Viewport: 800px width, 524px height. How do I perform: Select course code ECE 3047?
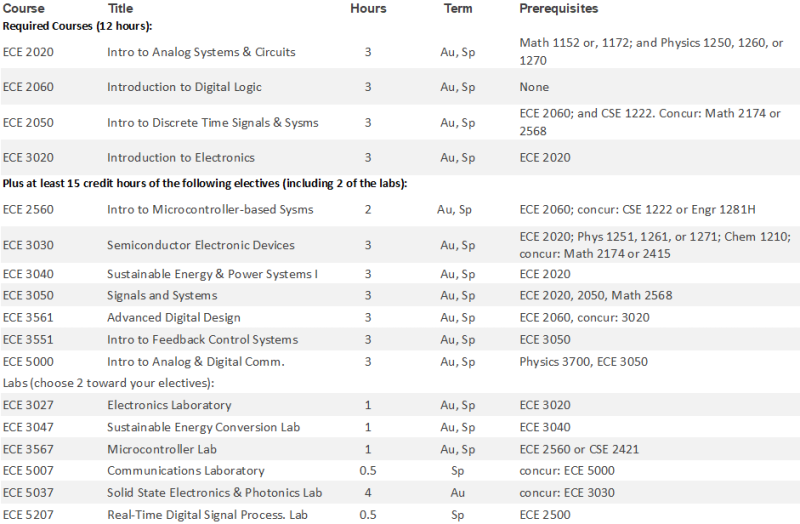(x=28, y=427)
